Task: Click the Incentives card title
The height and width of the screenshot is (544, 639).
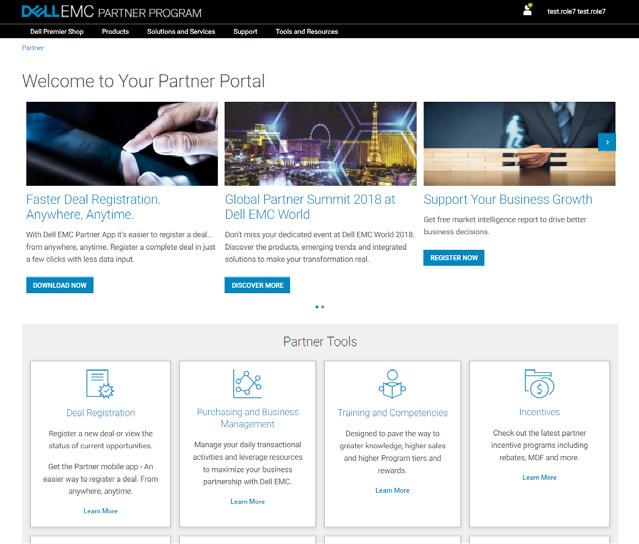Action: point(540,412)
